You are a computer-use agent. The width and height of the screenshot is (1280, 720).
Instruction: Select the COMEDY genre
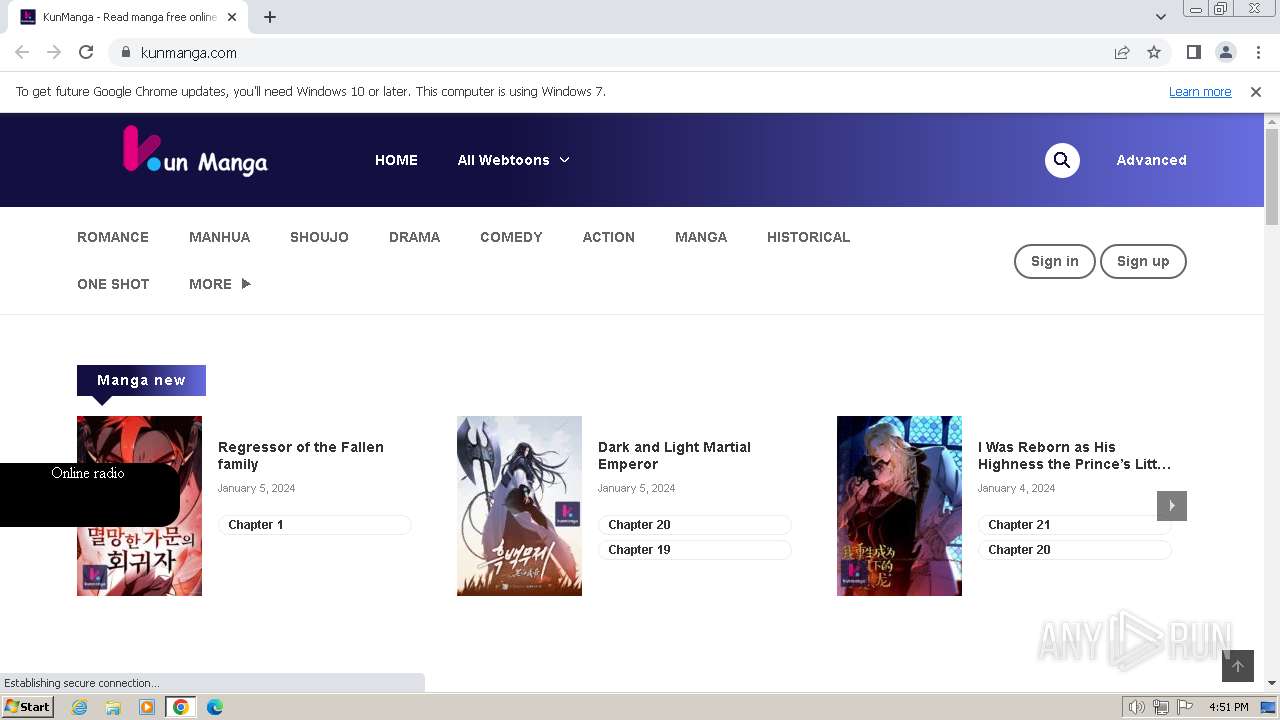(x=511, y=237)
